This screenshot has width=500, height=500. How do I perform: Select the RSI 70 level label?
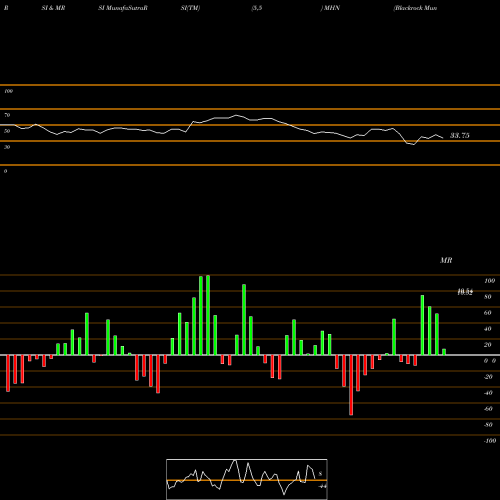click(x=7, y=115)
